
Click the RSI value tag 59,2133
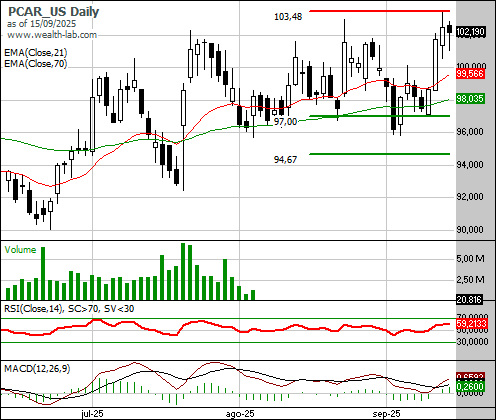click(472, 324)
